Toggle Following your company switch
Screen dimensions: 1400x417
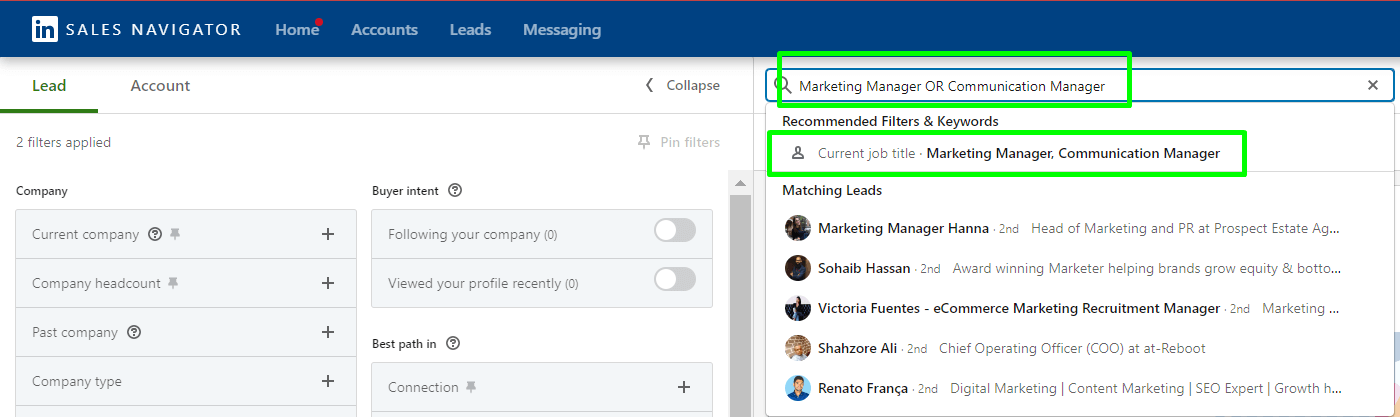pyautogui.click(x=675, y=231)
